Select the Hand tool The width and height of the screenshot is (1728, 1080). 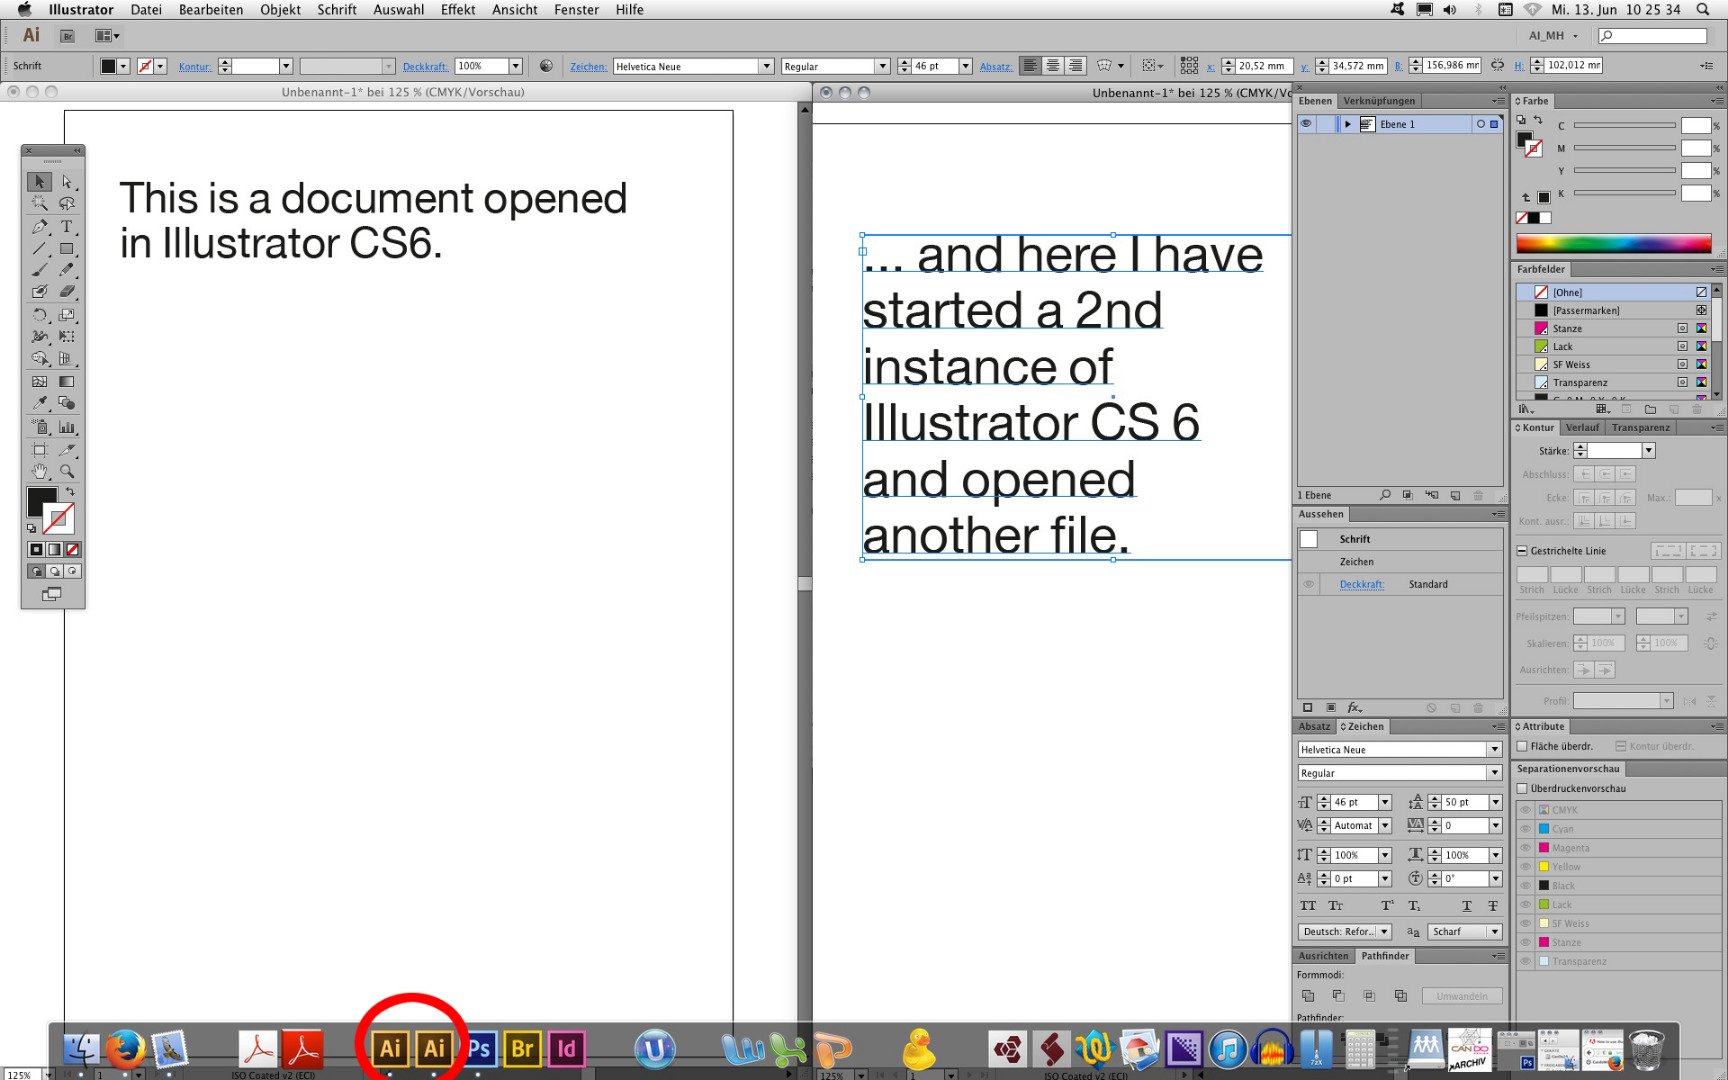[39, 471]
